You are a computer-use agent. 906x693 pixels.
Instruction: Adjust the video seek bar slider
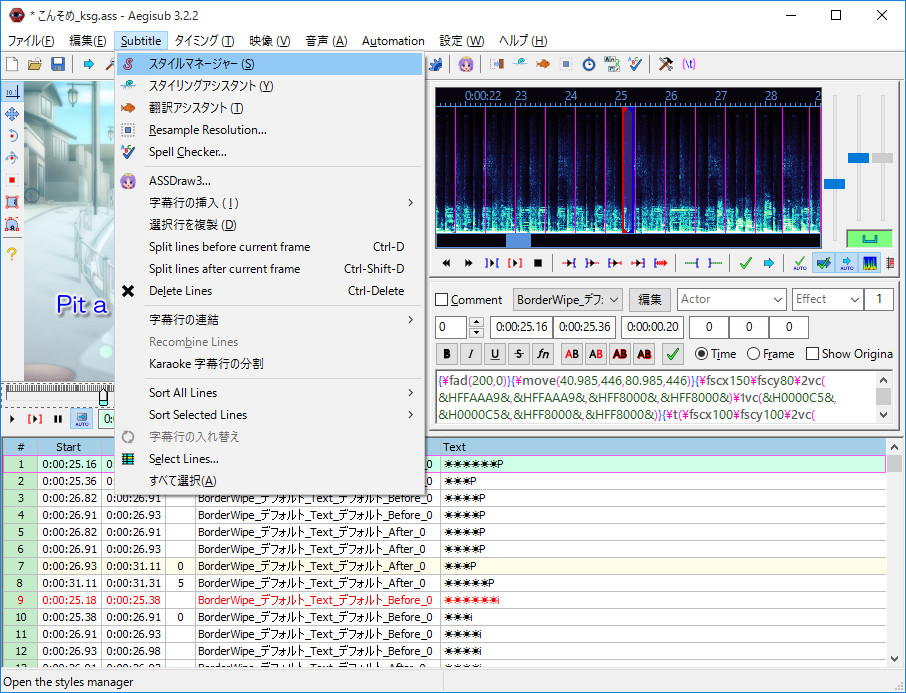[103, 395]
